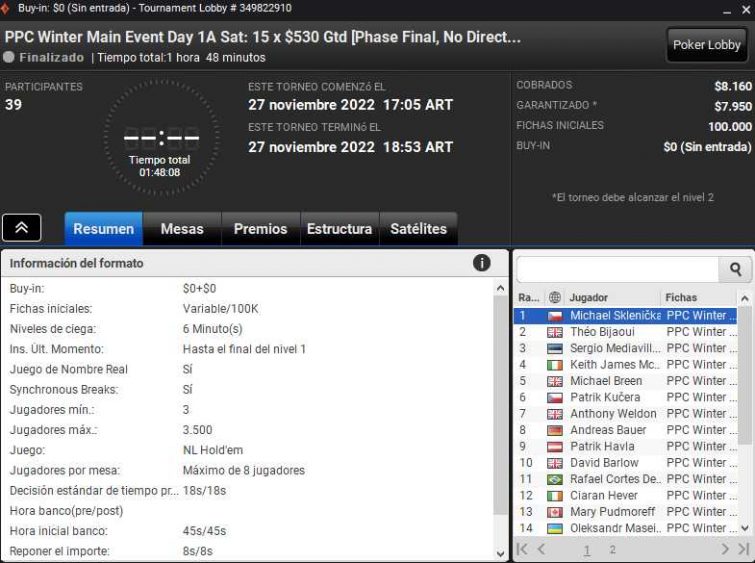Select player row David Barlow
The width and height of the screenshot is (755, 563).
[x=626, y=463]
